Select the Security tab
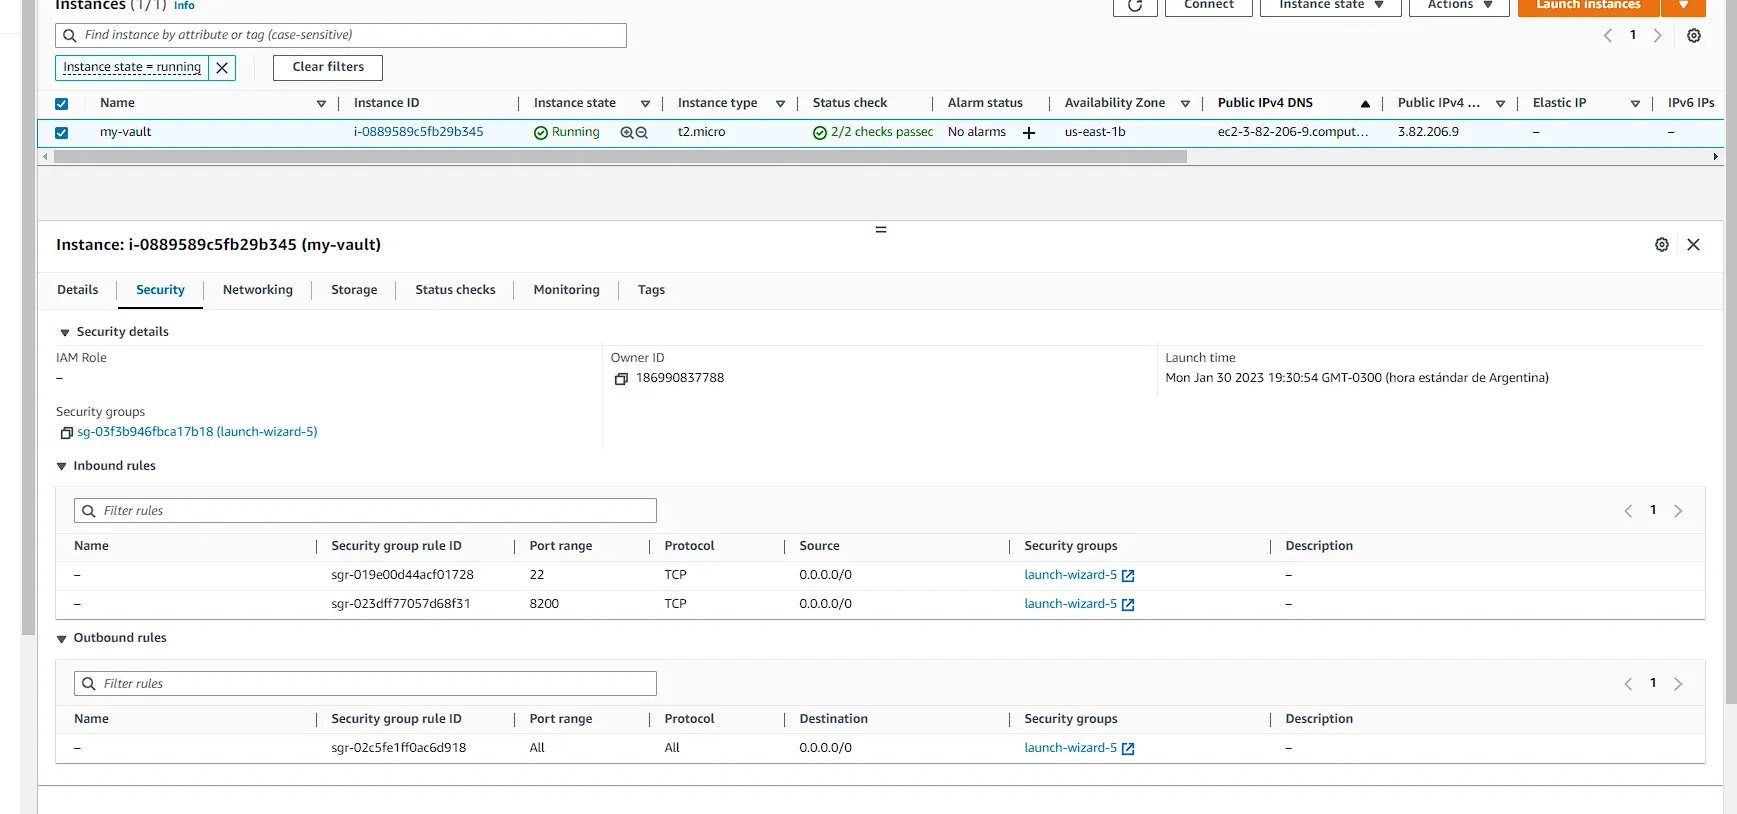This screenshot has height=814, width=1737. click(x=160, y=290)
